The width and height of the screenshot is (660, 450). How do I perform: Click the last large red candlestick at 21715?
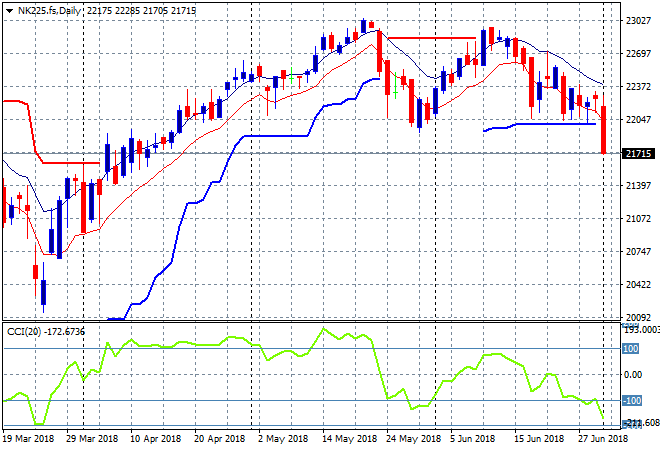[x=604, y=130]
